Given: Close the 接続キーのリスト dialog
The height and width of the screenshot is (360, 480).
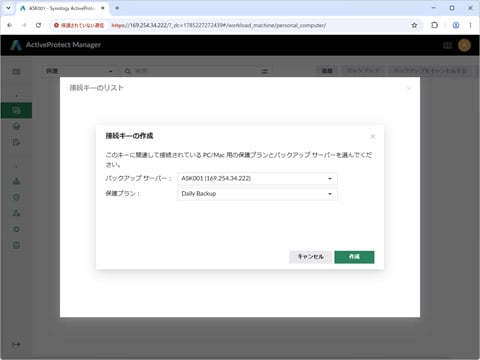Looking at the screenshot, I should click(x=409, y=88).
